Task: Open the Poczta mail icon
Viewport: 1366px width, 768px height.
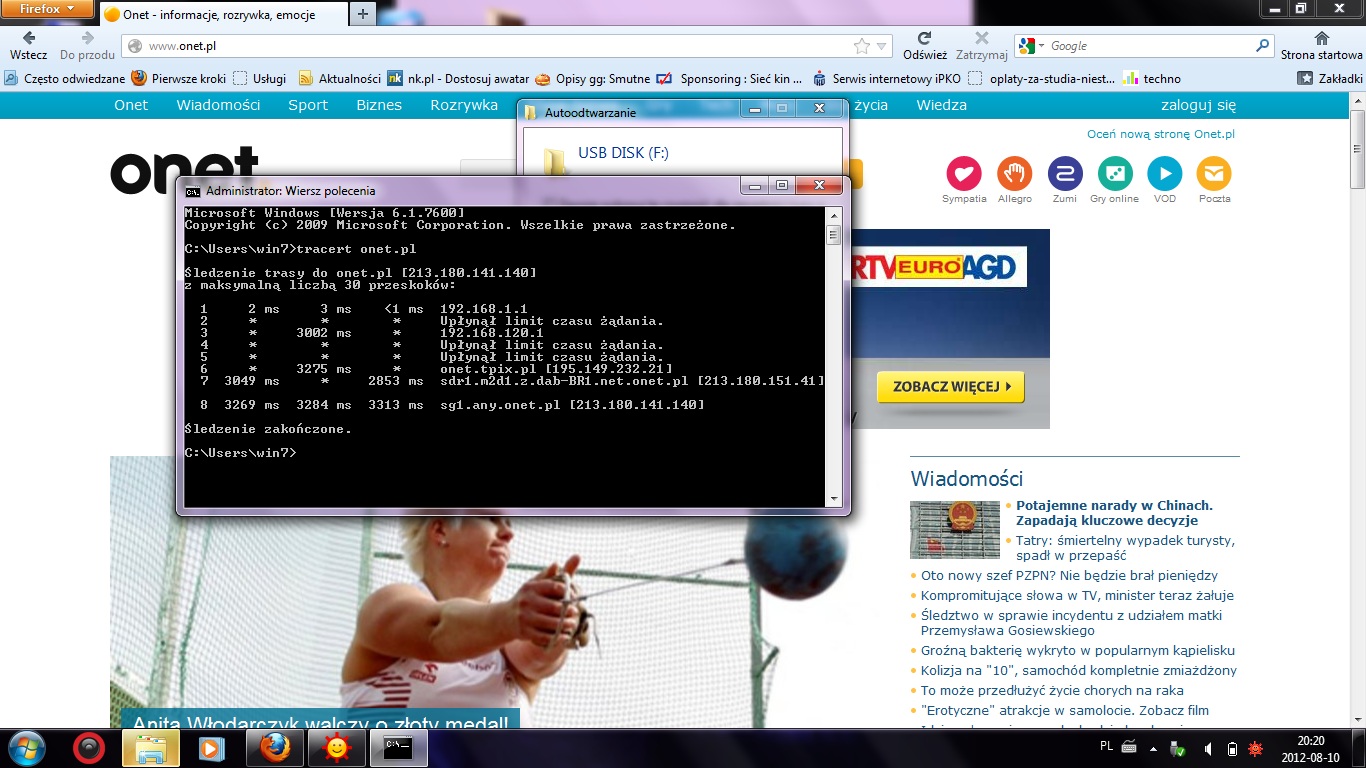Action: coord(1215,173)
